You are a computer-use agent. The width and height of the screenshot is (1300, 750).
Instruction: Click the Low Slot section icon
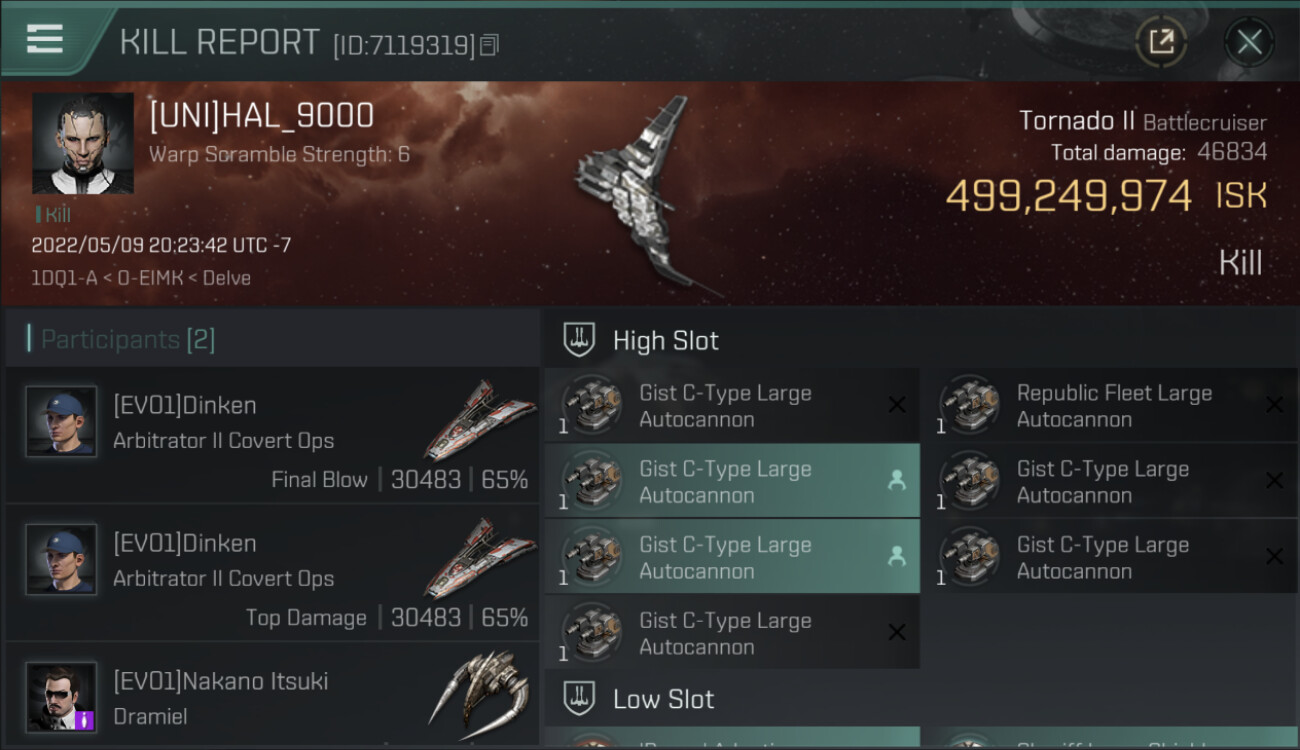[580, 698]
